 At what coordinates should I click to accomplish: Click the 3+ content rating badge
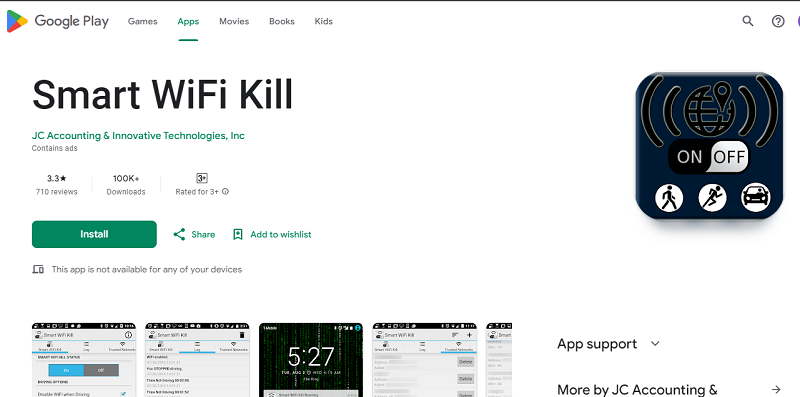pyautogui.click(x=202, y=178)
